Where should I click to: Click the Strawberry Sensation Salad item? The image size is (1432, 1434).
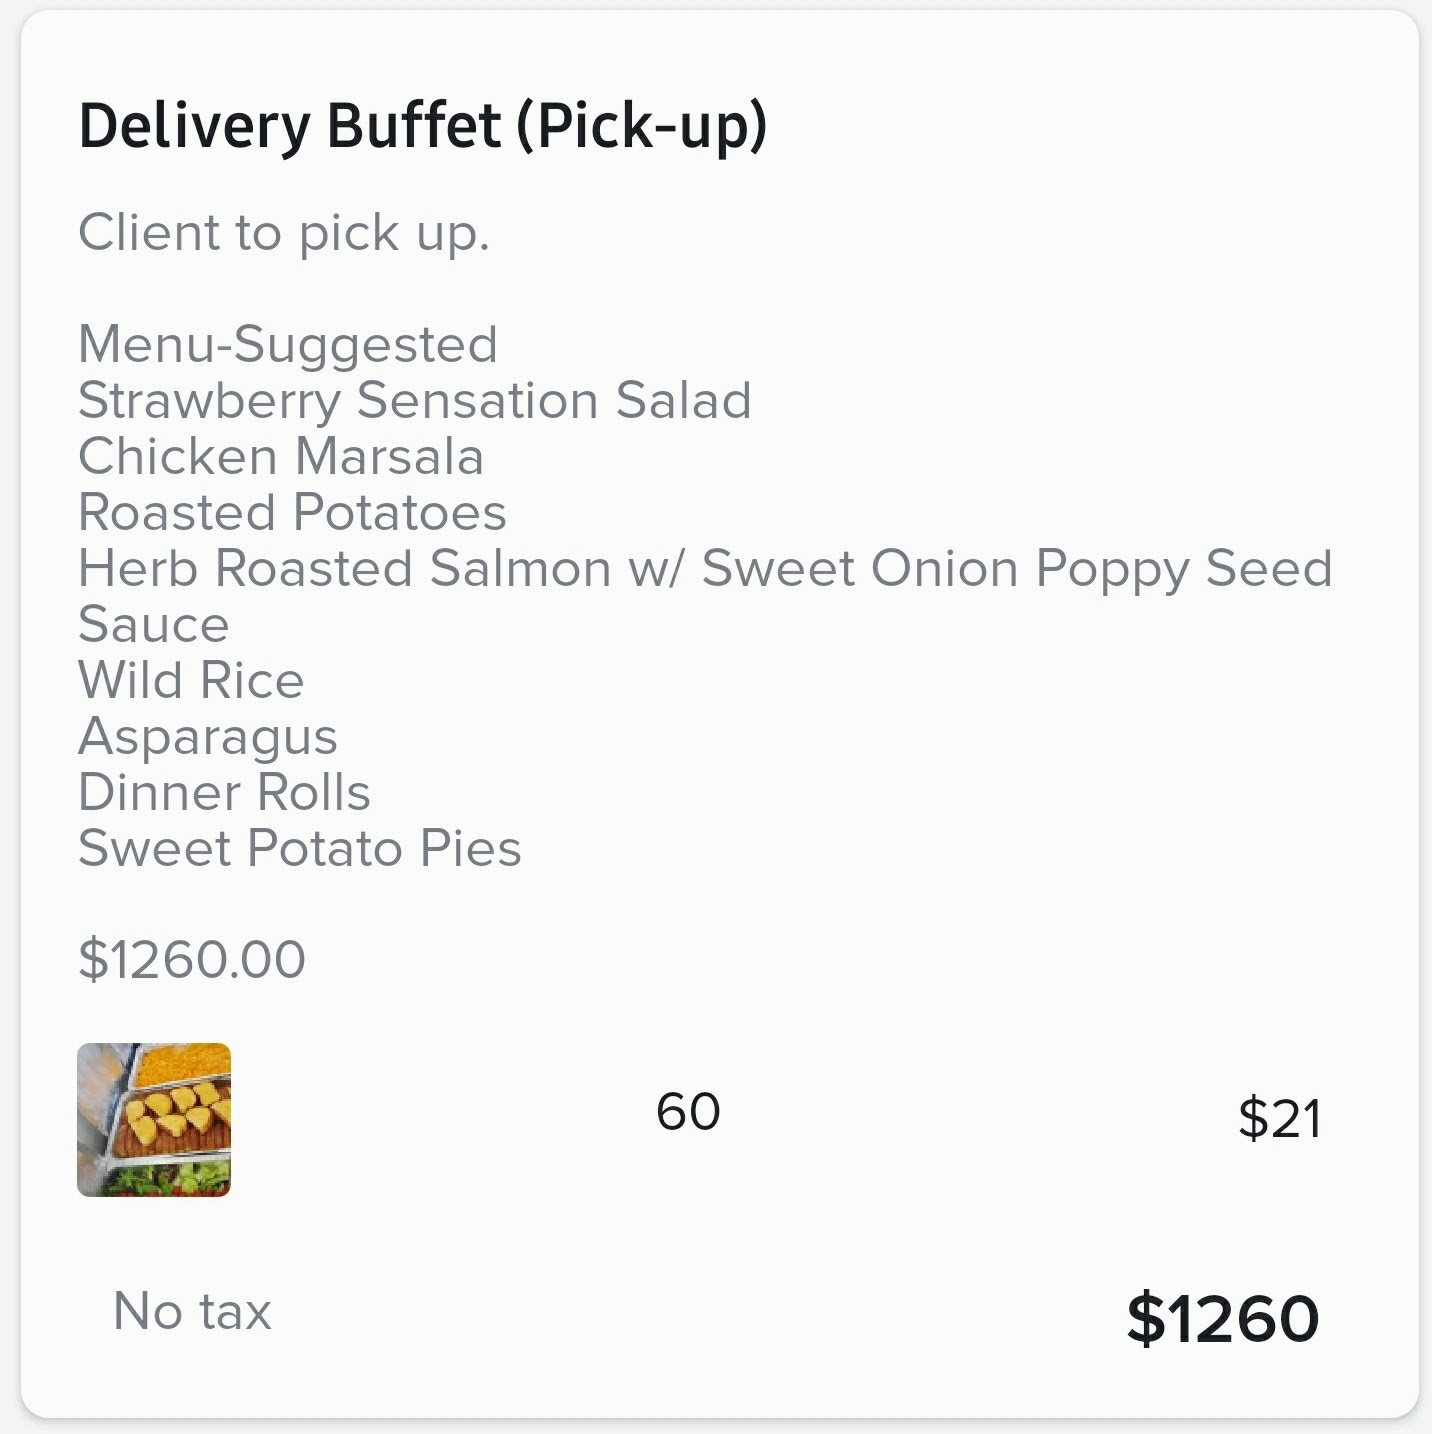(414, 400)
